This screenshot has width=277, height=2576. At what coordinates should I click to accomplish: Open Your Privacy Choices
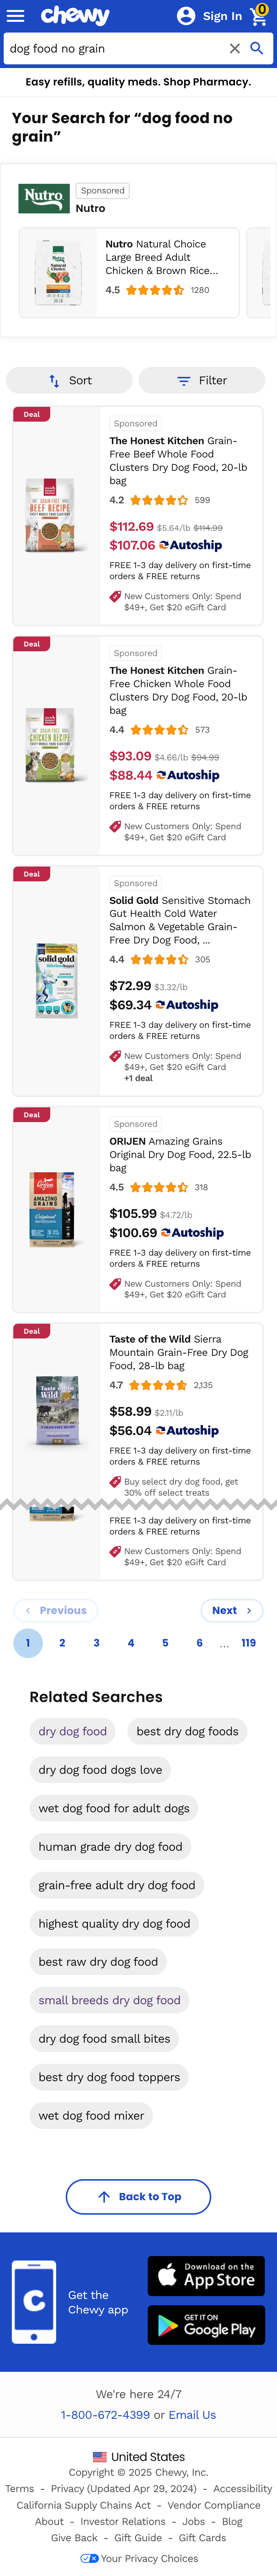tap(139, 2558)
